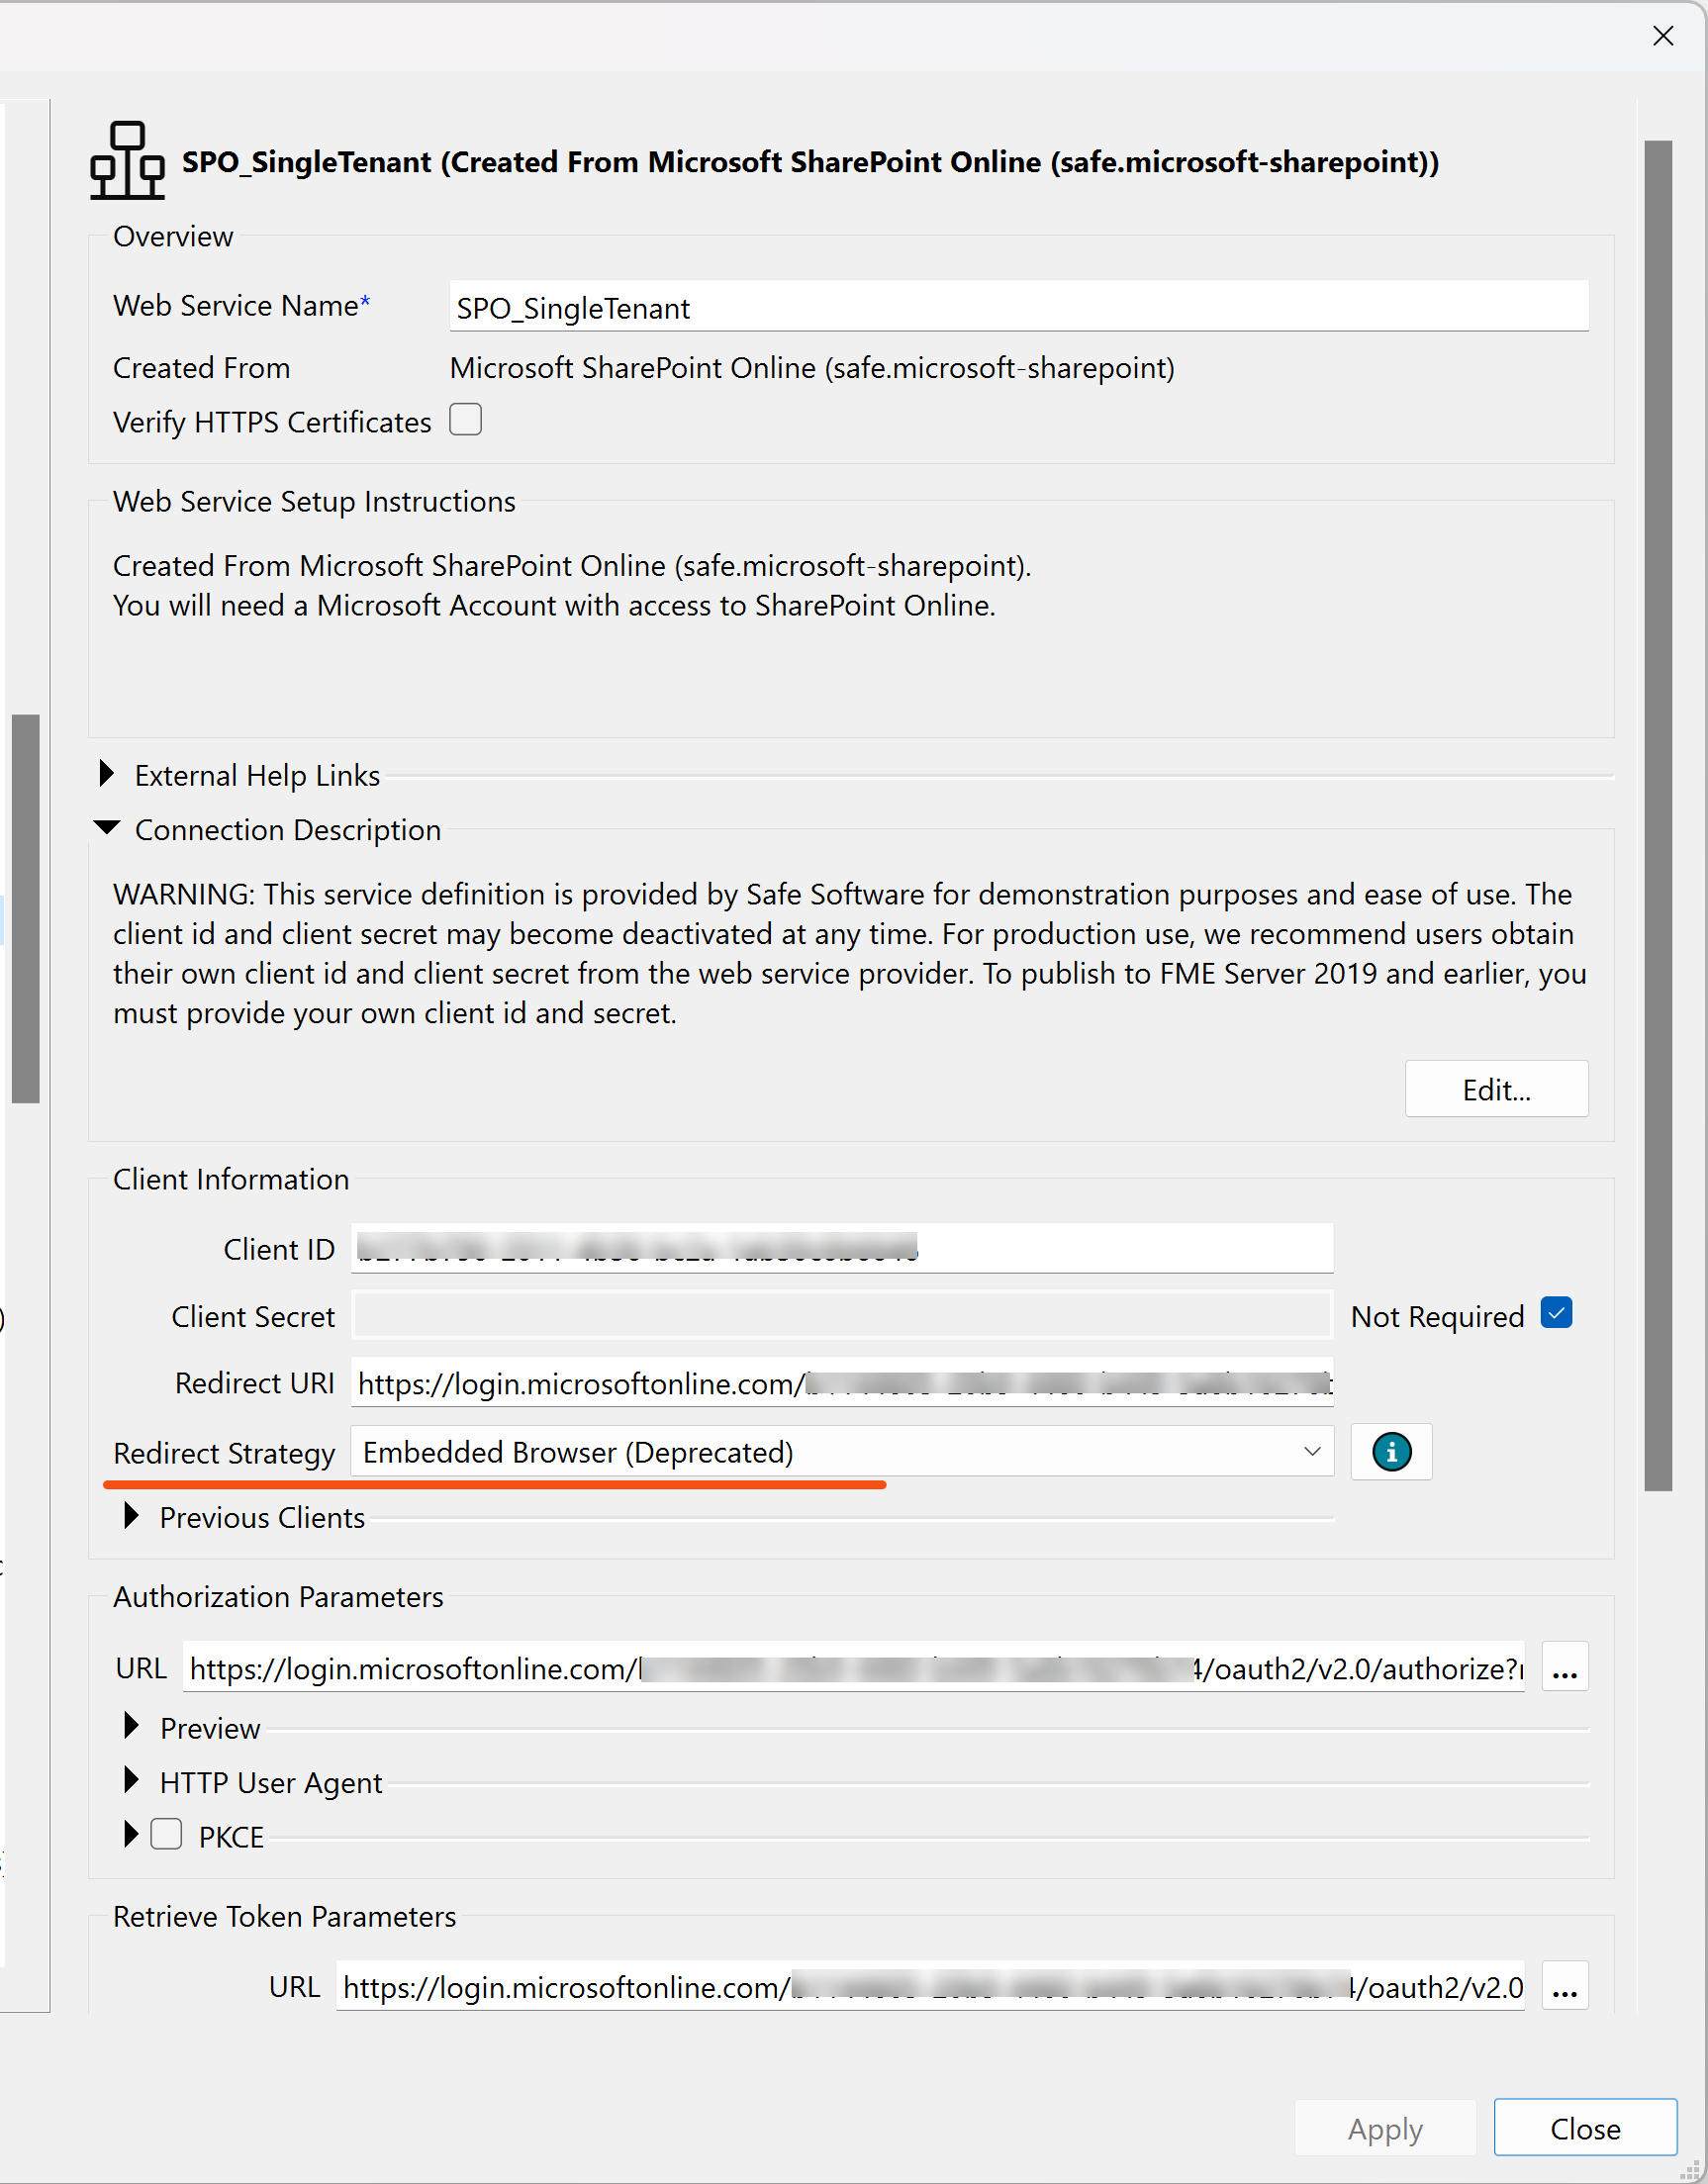
Task: Click the Authorization Parameters URL field
Action: tap(854, 1668)
